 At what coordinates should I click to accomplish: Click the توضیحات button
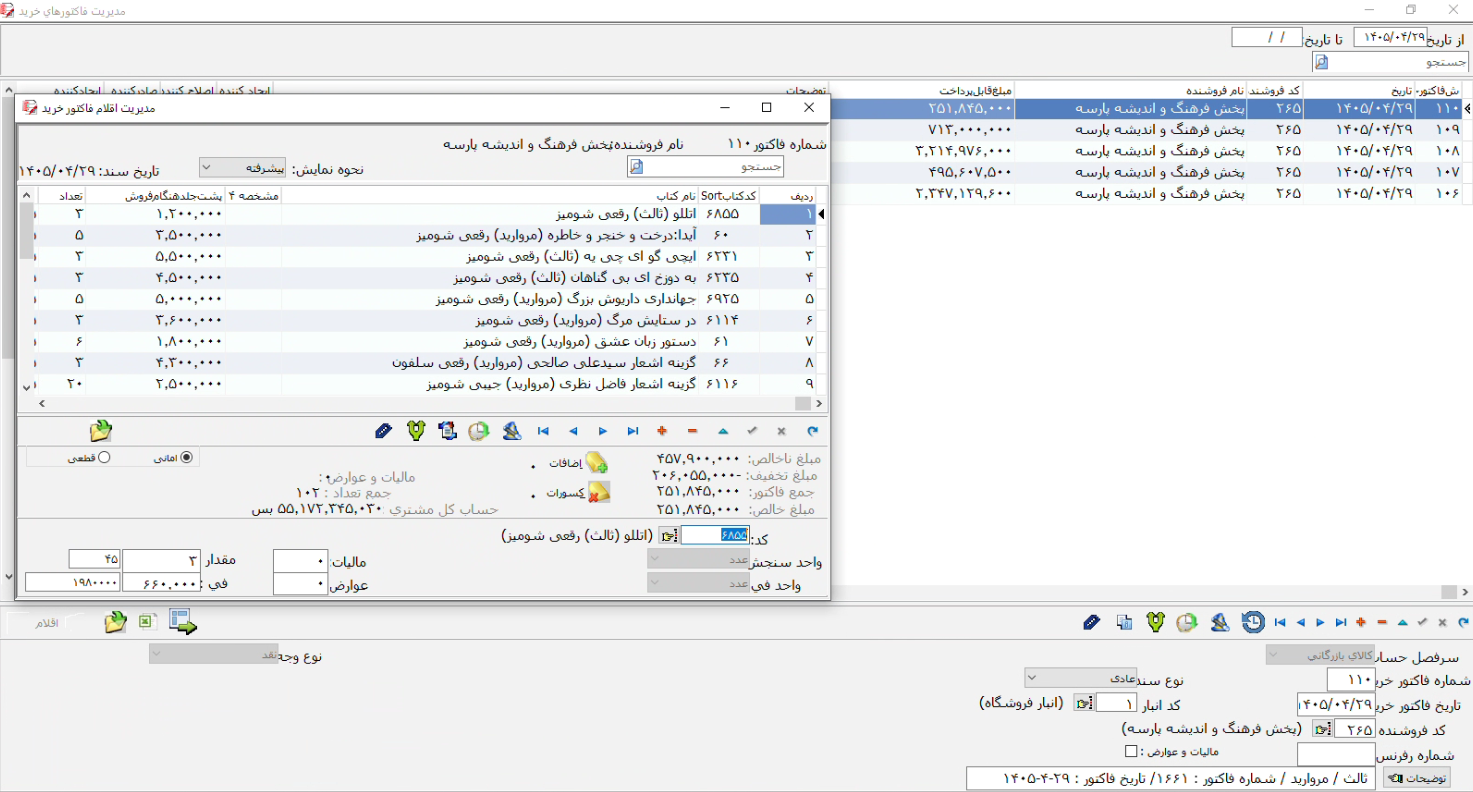[x=1416, y=778]
